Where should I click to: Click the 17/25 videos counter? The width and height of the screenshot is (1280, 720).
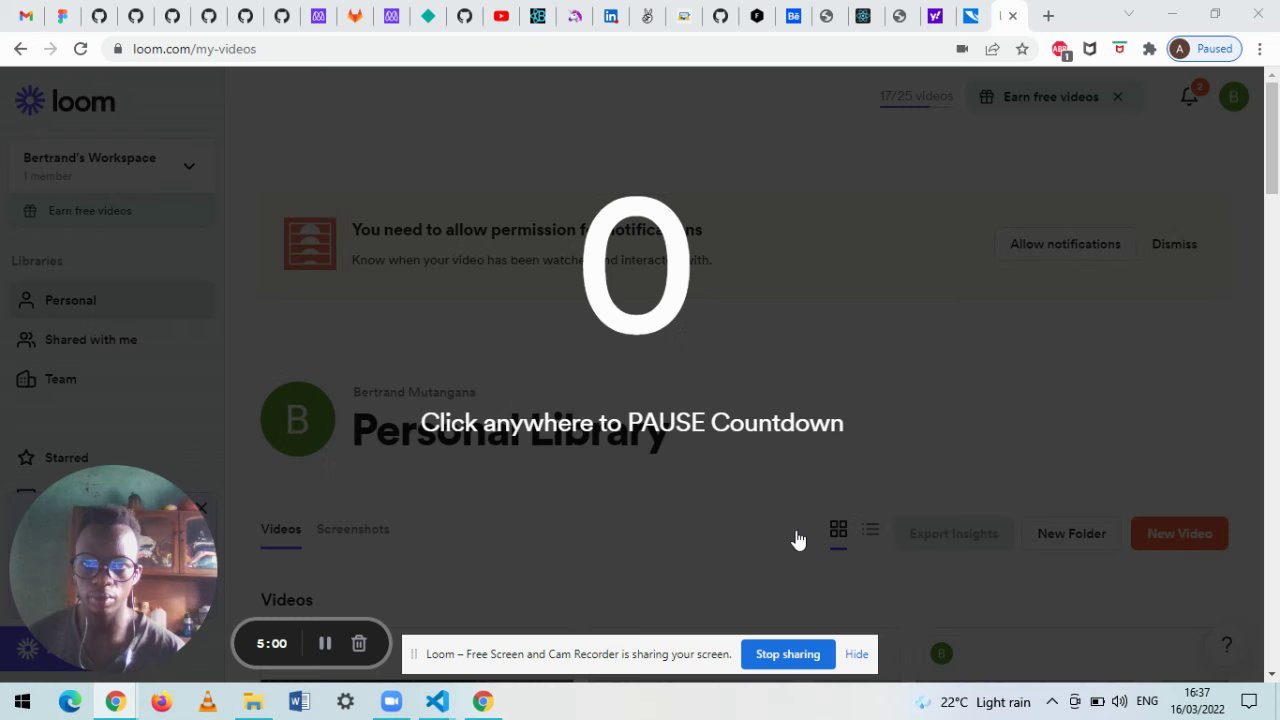916,97
